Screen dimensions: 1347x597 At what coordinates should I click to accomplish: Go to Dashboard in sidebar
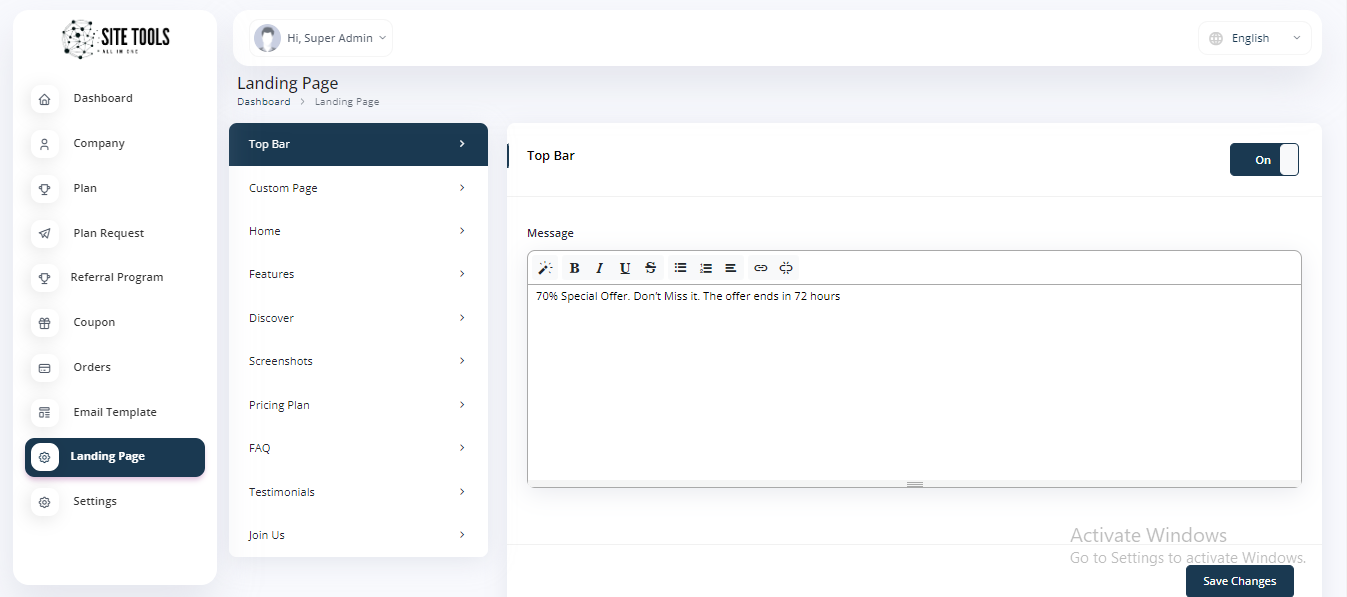[x=102, y=98]
